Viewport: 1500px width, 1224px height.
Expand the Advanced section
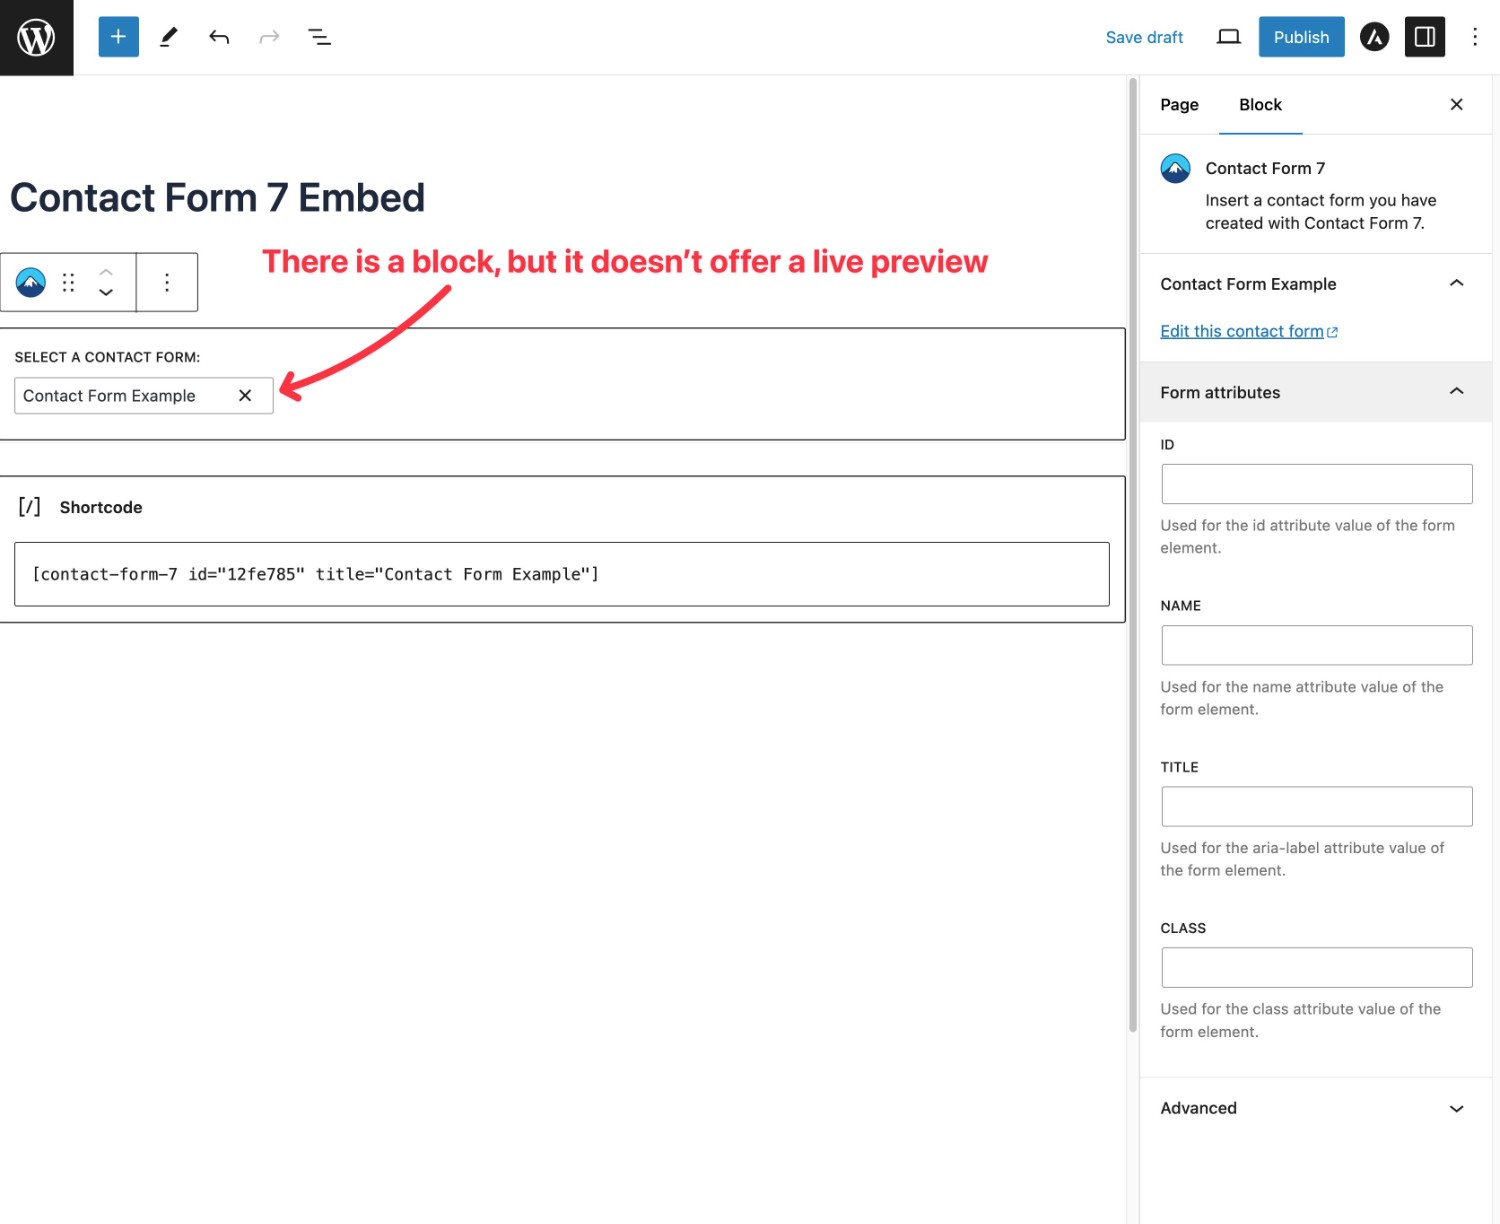pyautogui.click(x=1315, y=1108)
